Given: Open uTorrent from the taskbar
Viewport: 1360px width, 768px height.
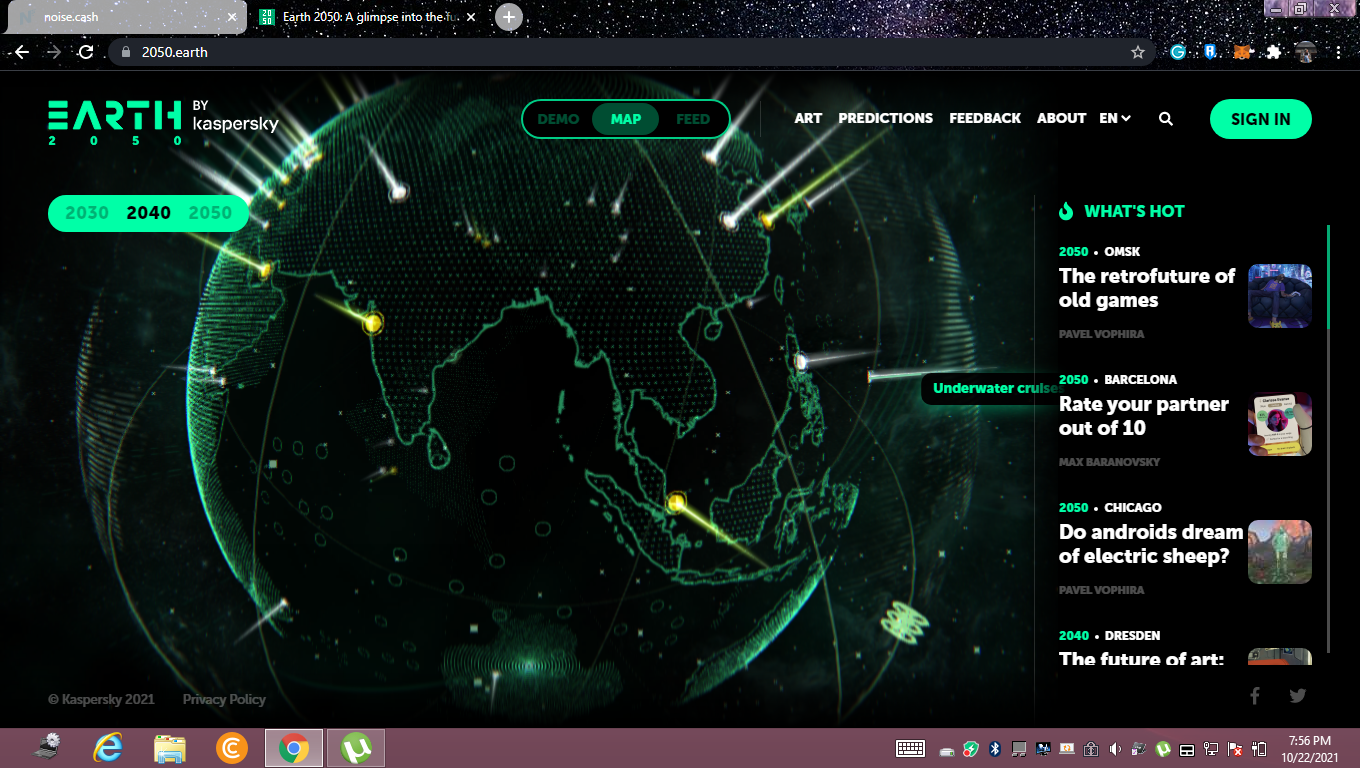Looking at the screenshot, I should 356,748.
